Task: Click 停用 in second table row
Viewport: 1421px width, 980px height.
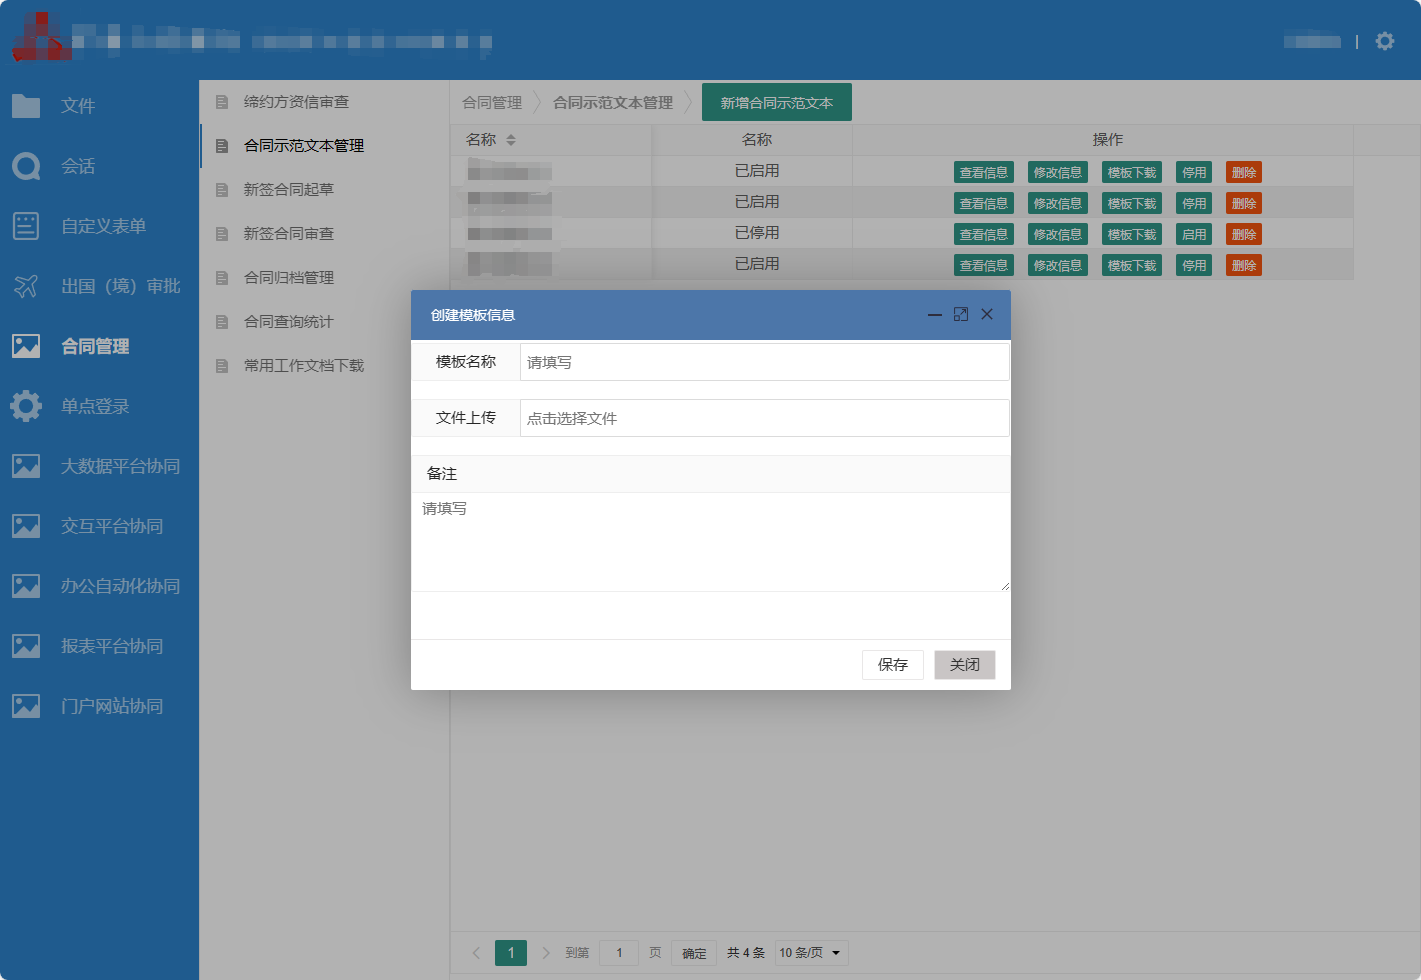Action: pyautogui.click(x=1194, y=204)
